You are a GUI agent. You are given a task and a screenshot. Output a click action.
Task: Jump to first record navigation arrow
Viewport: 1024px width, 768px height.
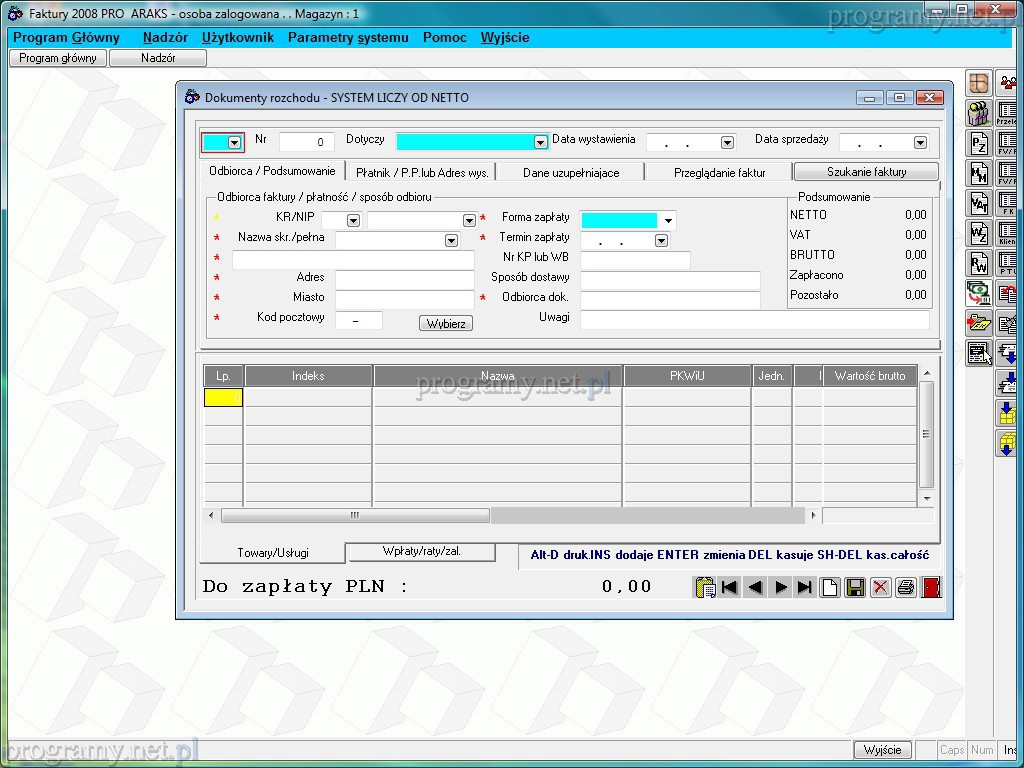point(730,587)
